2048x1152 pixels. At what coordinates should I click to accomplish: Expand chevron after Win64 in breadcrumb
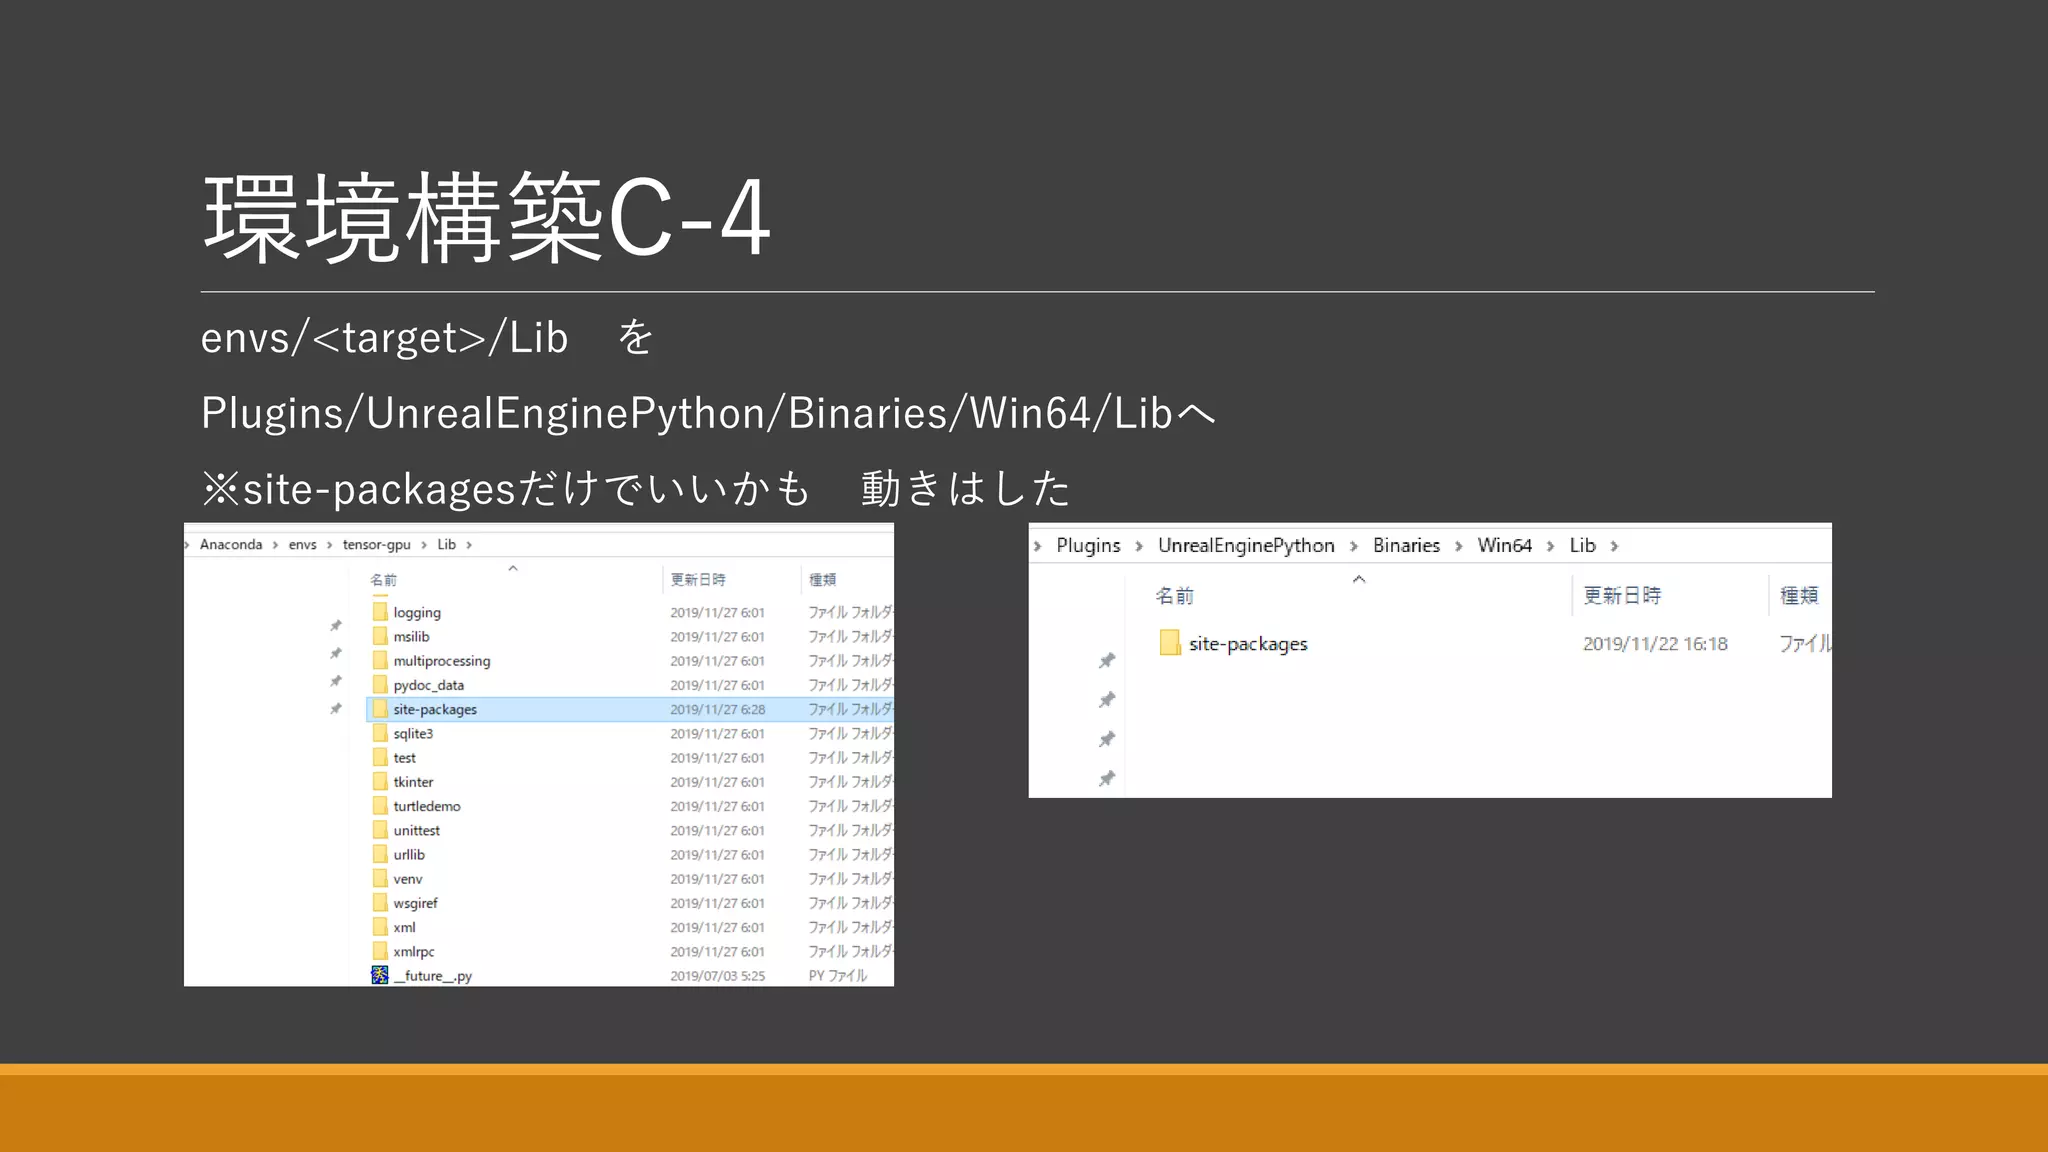tap(1551, 546)
